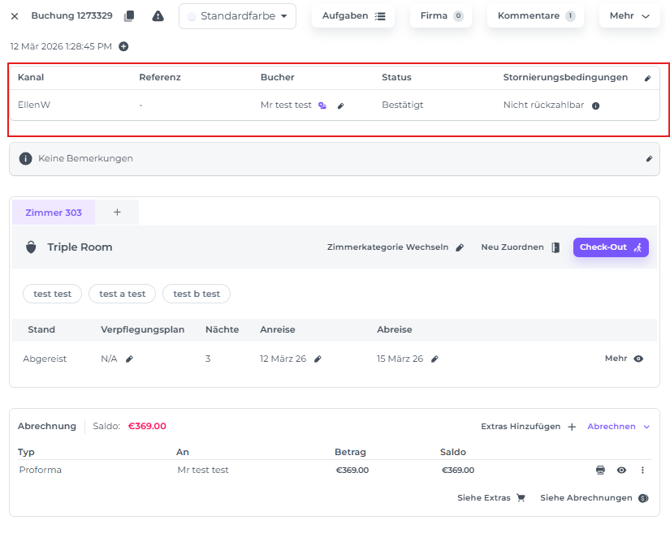Select the guest chip test a test
The width and height of the screenshot is (670, 533).
[122, 294]
